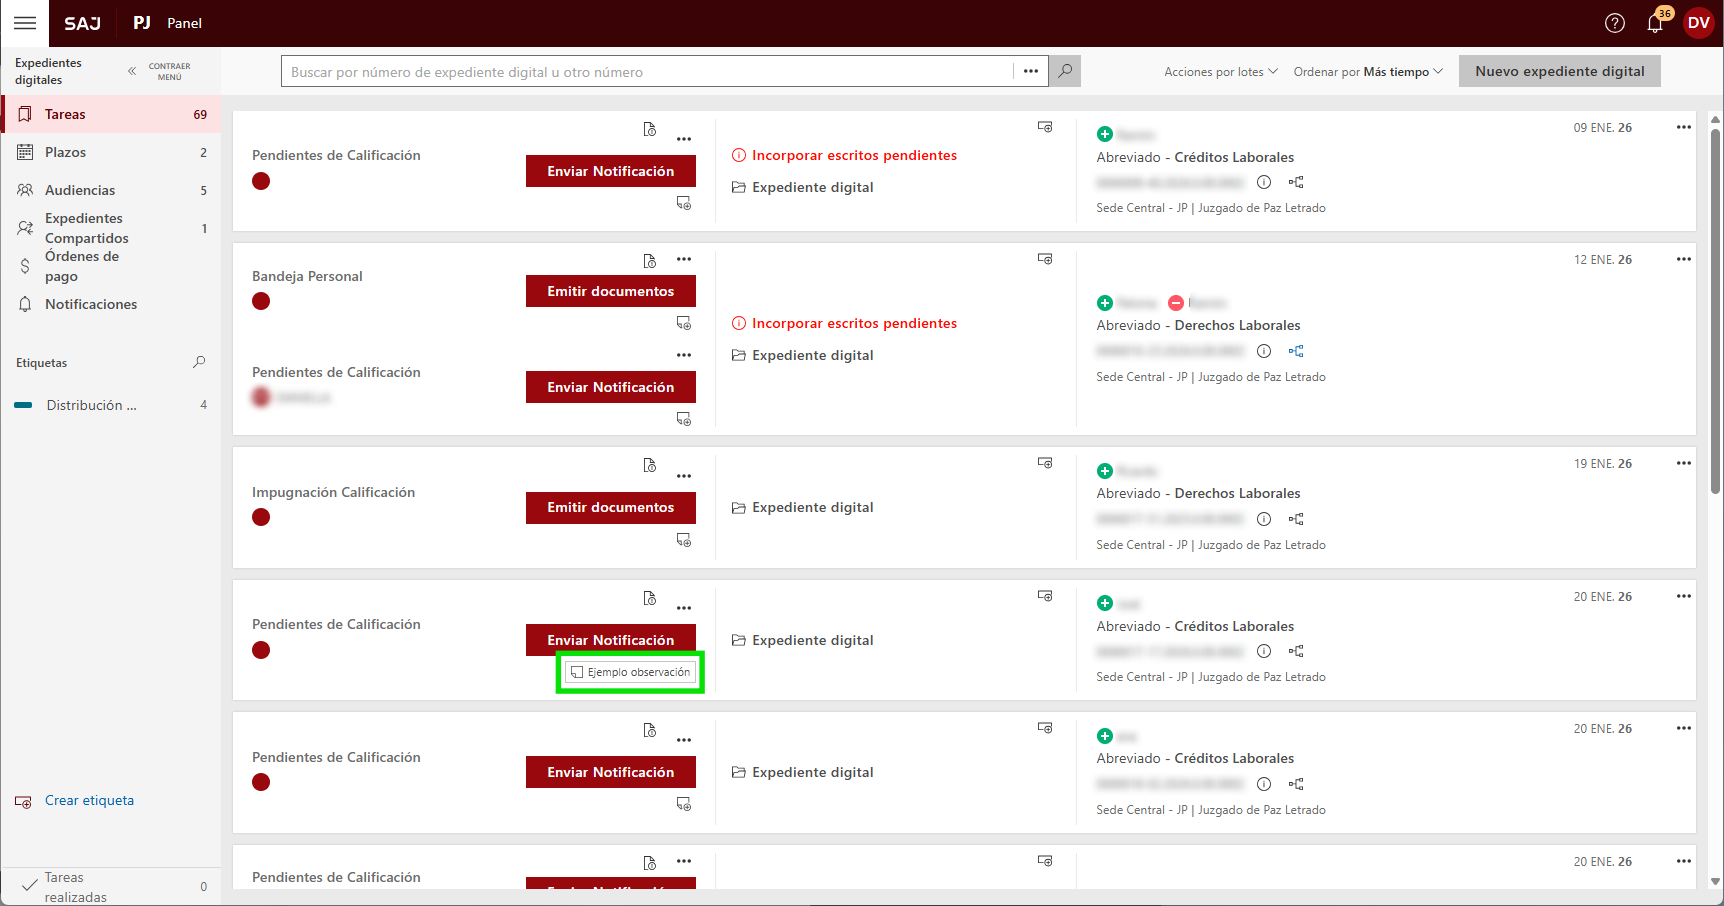Open the Distribución label filter

[x=91, y=405]
